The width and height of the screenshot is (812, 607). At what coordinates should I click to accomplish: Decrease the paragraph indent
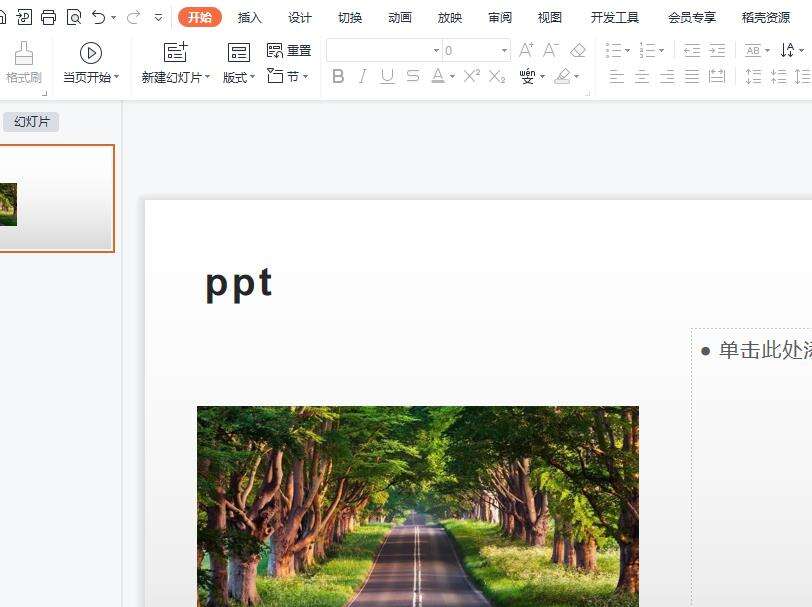click(692, 50)
